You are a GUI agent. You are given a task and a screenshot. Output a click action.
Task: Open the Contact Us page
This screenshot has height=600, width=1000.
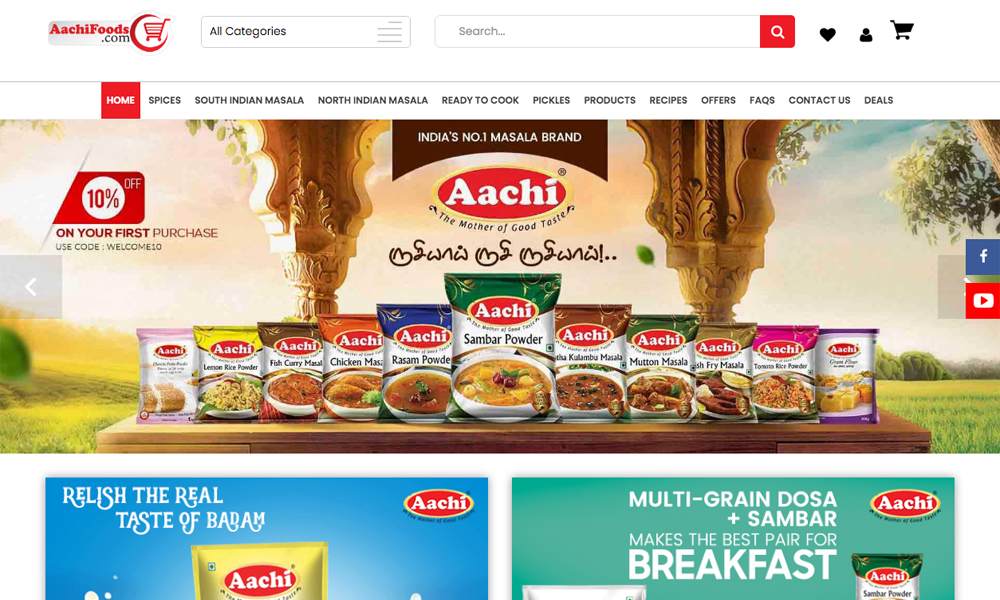pos(819,100)
